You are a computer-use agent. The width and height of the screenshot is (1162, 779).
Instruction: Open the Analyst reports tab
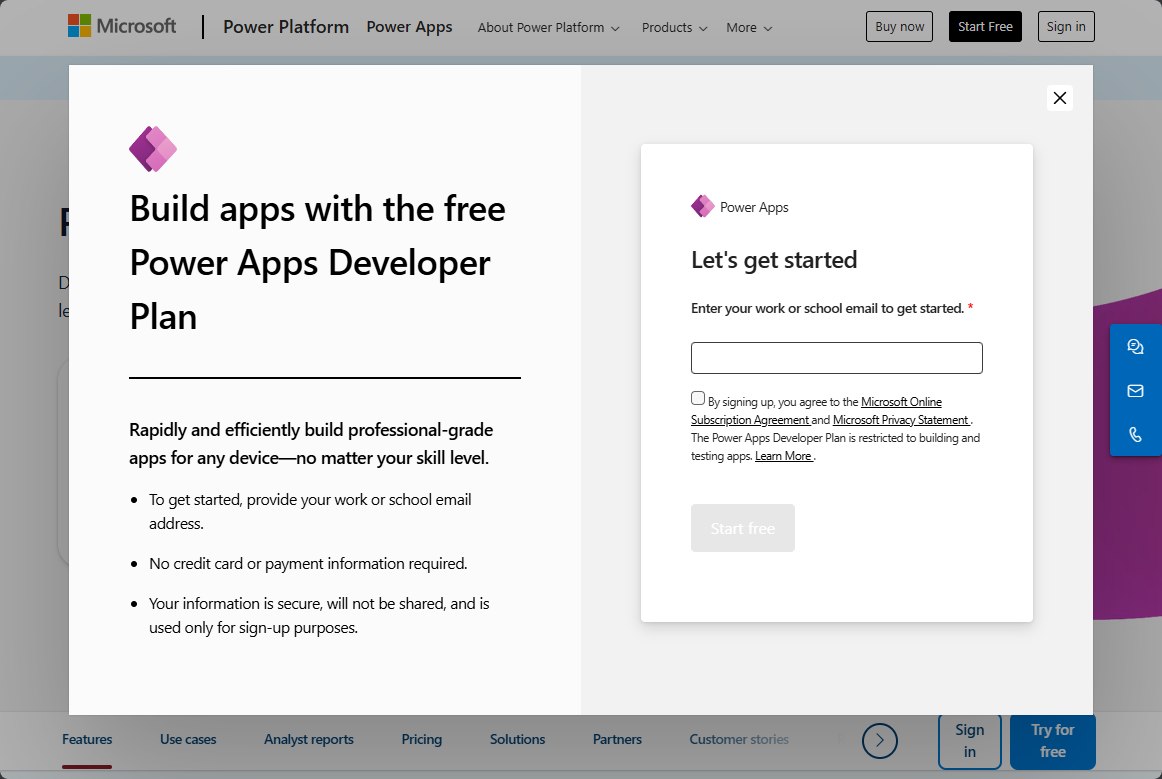[309, 740]
